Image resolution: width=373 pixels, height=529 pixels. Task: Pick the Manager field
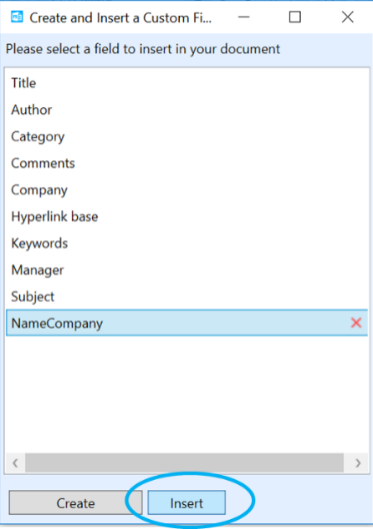[x=187, y=270]
